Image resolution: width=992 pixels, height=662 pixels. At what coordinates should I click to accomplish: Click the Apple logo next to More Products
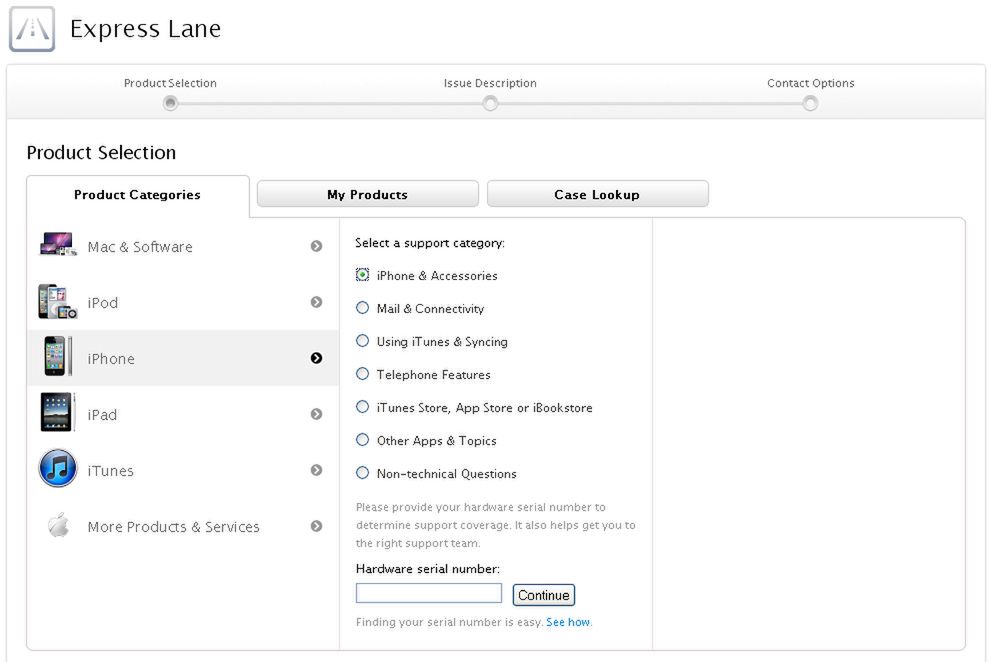coord(56,525)
